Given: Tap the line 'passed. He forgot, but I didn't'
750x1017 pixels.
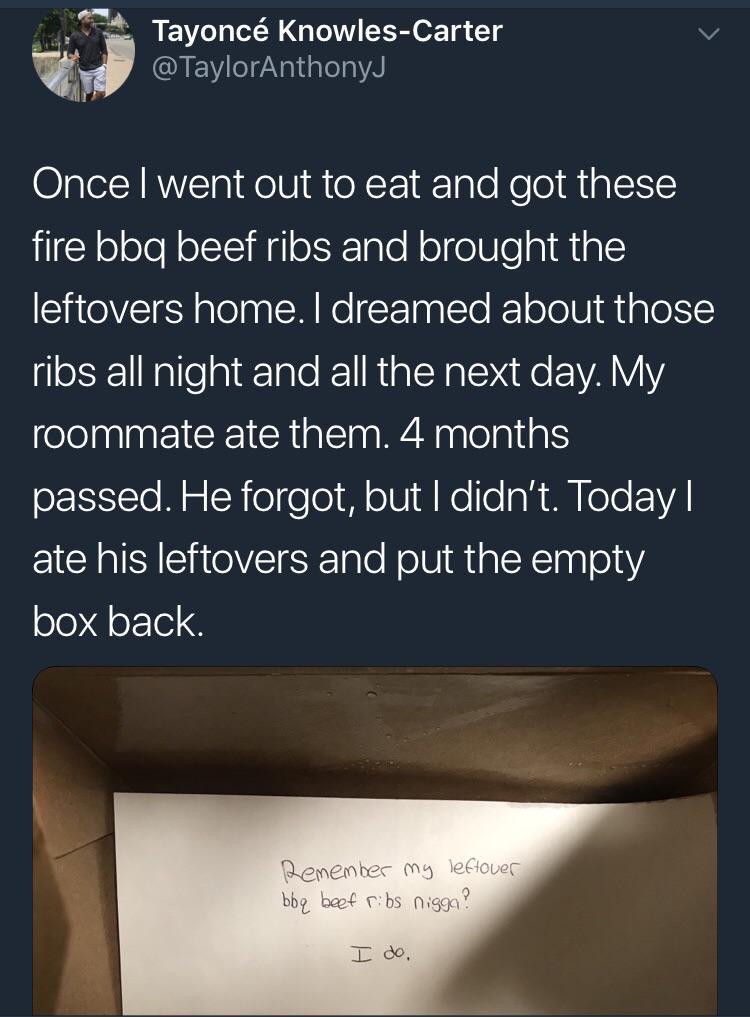Looking at the screenshot, I should pos(362,498).
